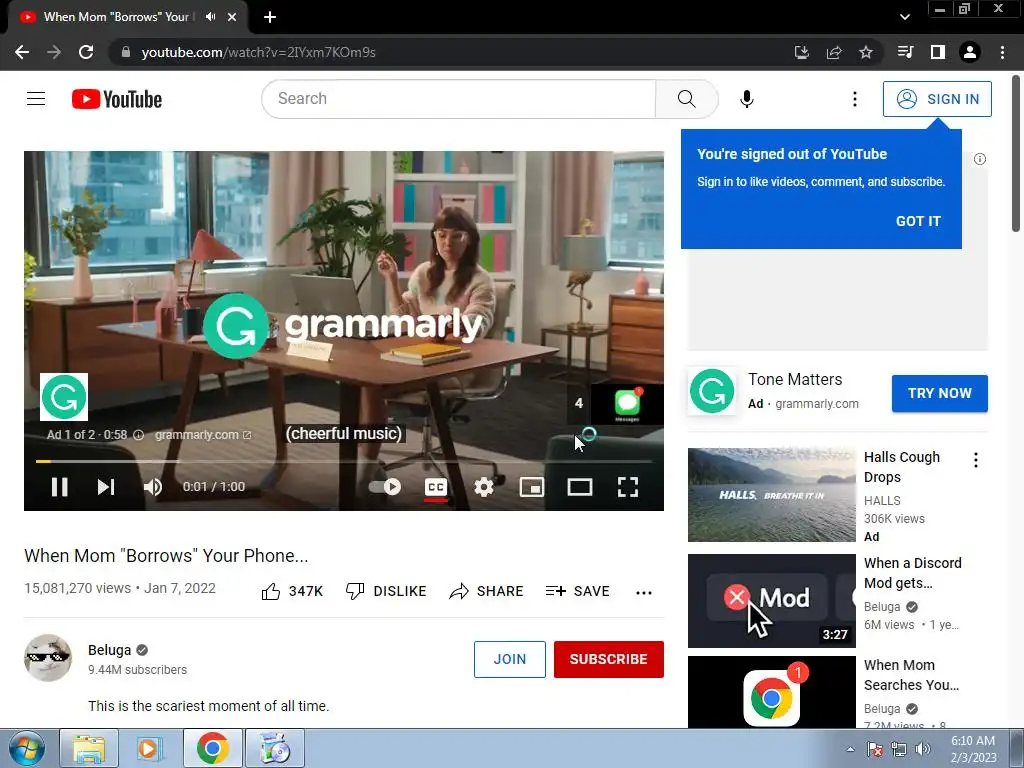This screenshot has height=768, width=1024.
Task: Open the ad info icon above sidebar ad
Action: (980, 159)
